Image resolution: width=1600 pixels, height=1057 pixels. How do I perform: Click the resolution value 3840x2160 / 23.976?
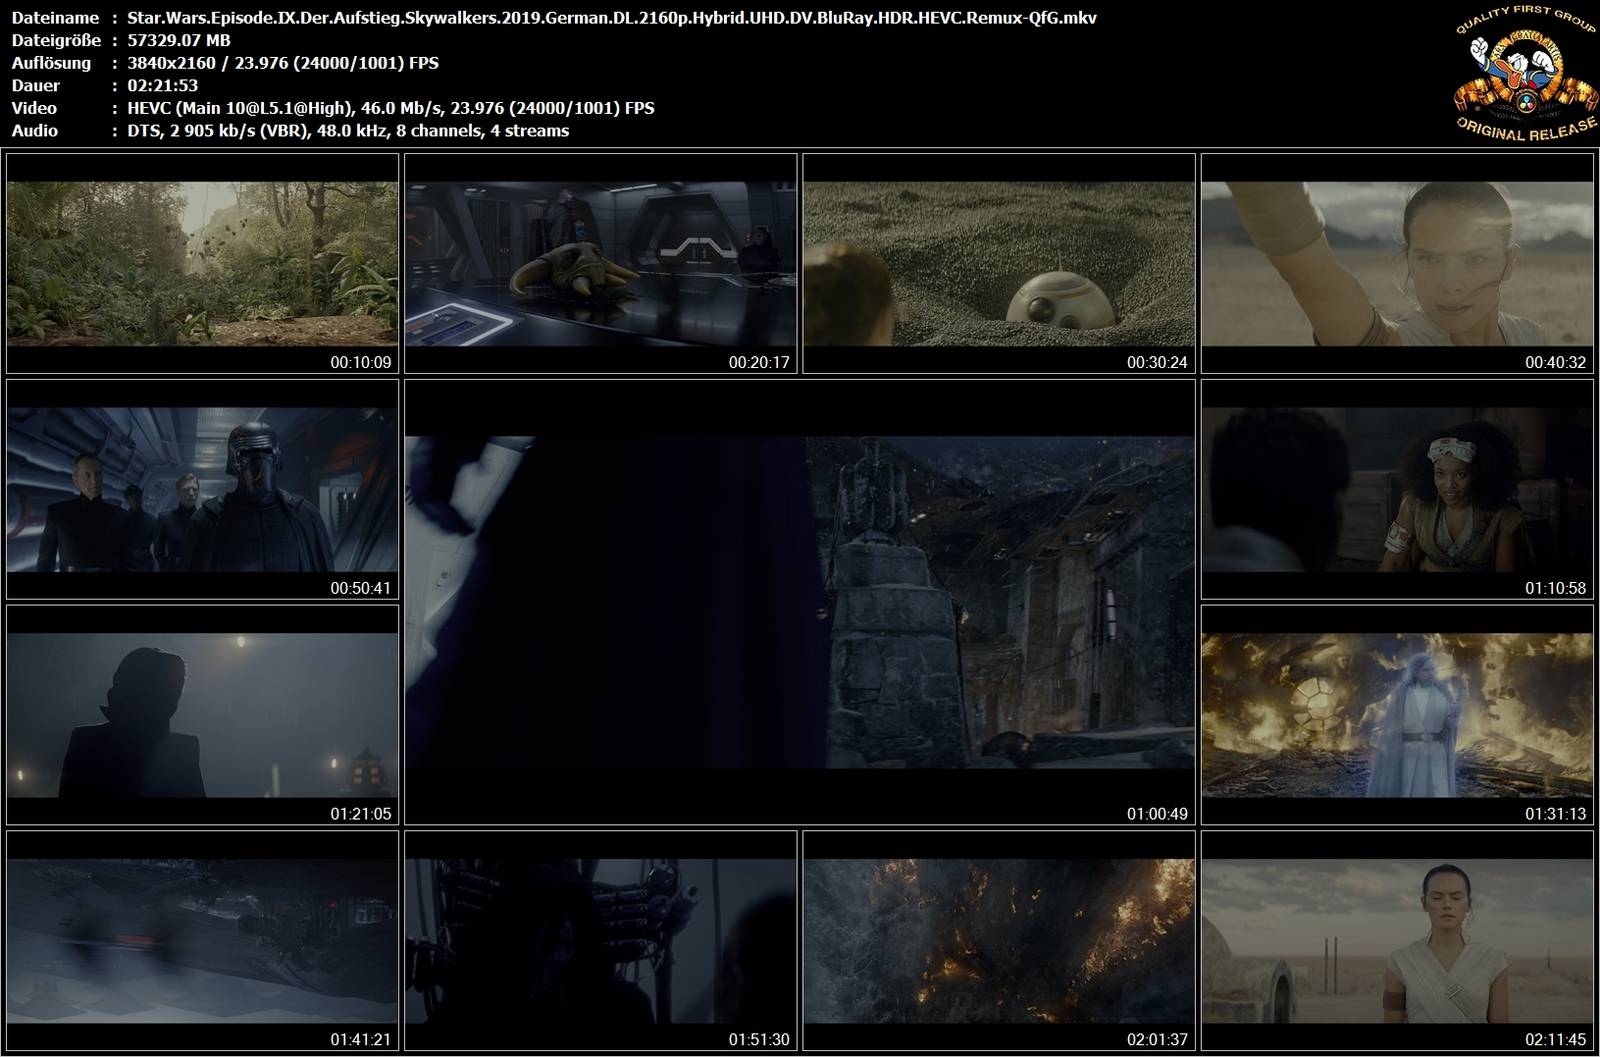click(x=283, y=63)
